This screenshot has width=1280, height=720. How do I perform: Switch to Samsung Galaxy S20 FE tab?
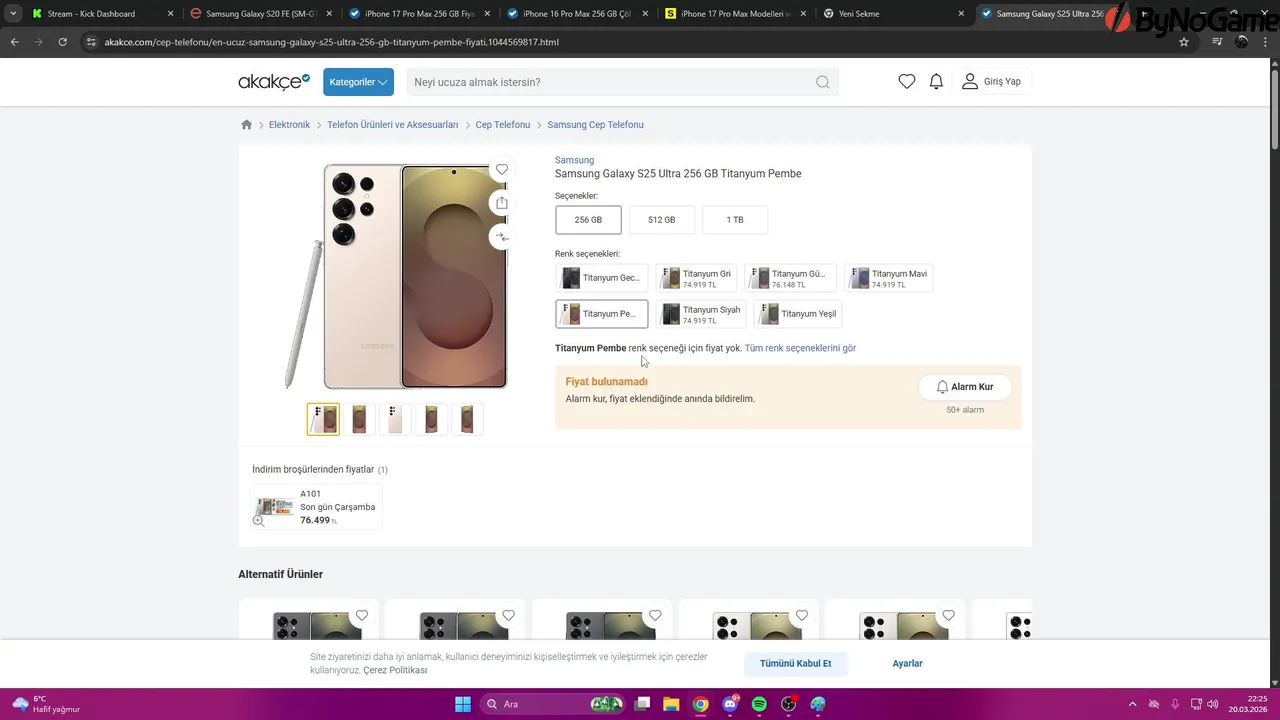point(261,14)
